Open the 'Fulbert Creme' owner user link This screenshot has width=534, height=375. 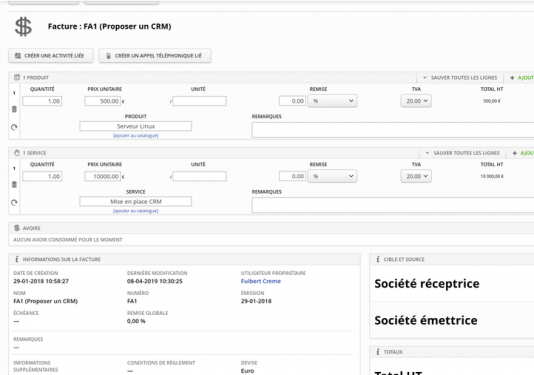click(x=261, y=281)
